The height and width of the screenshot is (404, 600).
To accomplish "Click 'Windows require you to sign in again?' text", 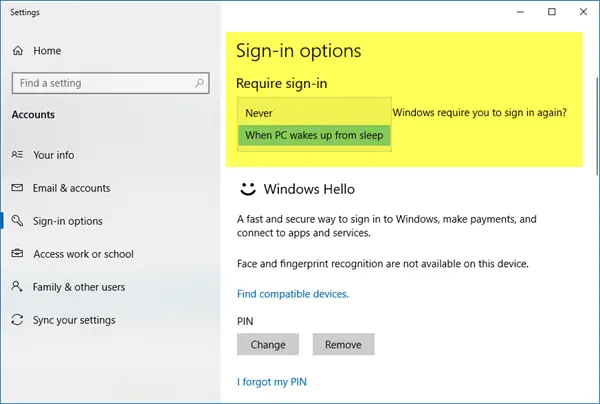I will 479,112.
